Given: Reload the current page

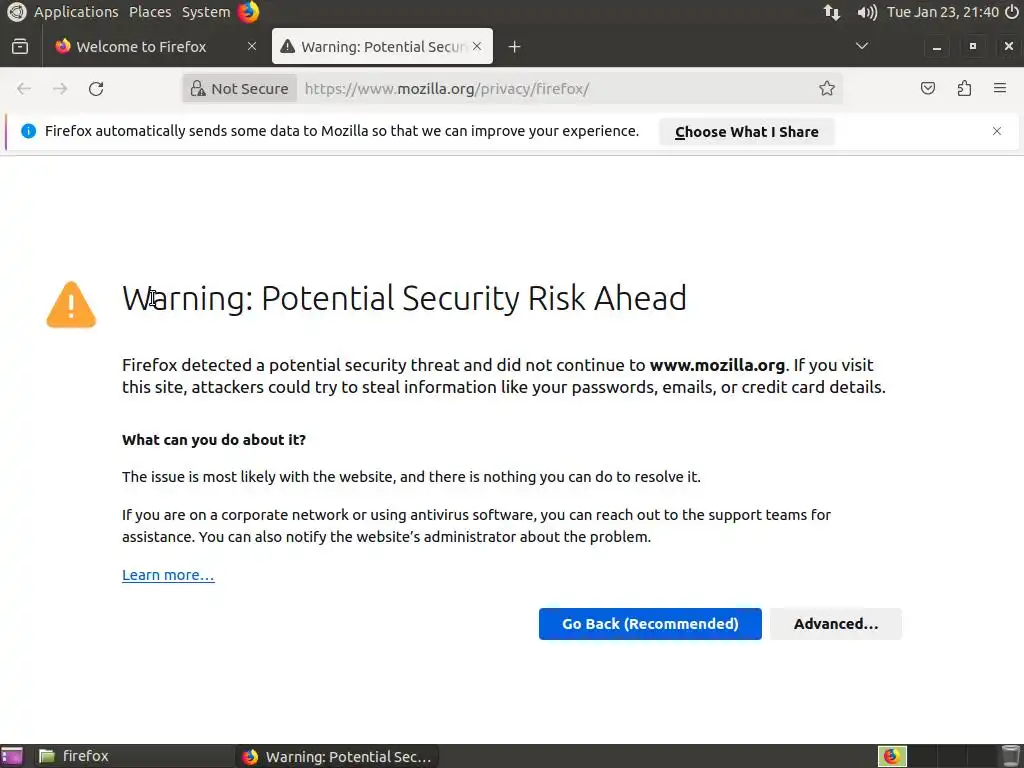Looking at the screenshot, I should (96, 89).
